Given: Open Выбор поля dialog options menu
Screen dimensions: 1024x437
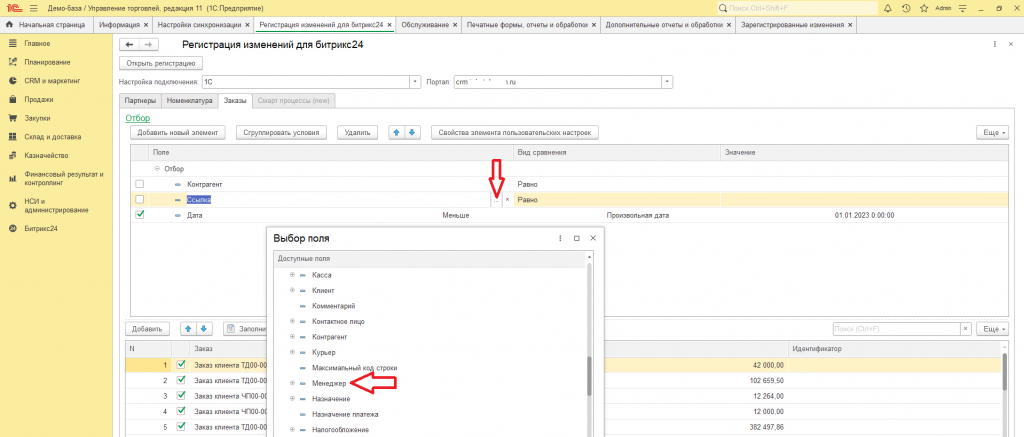Looking at the screenshot, I should tap(560, 238).
